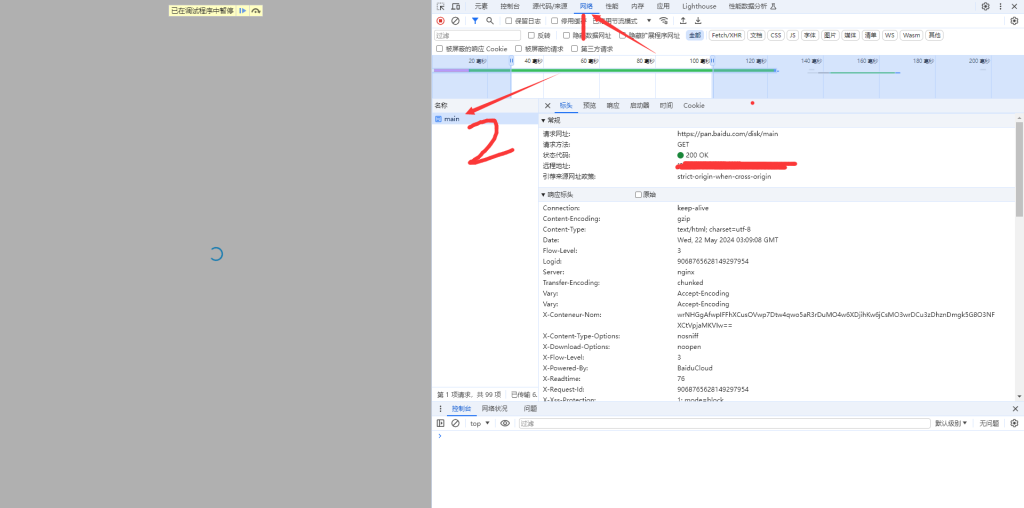Open network conditions wifi icon
The height and width of the screenshot is (508, 1024).
(664, 21)
